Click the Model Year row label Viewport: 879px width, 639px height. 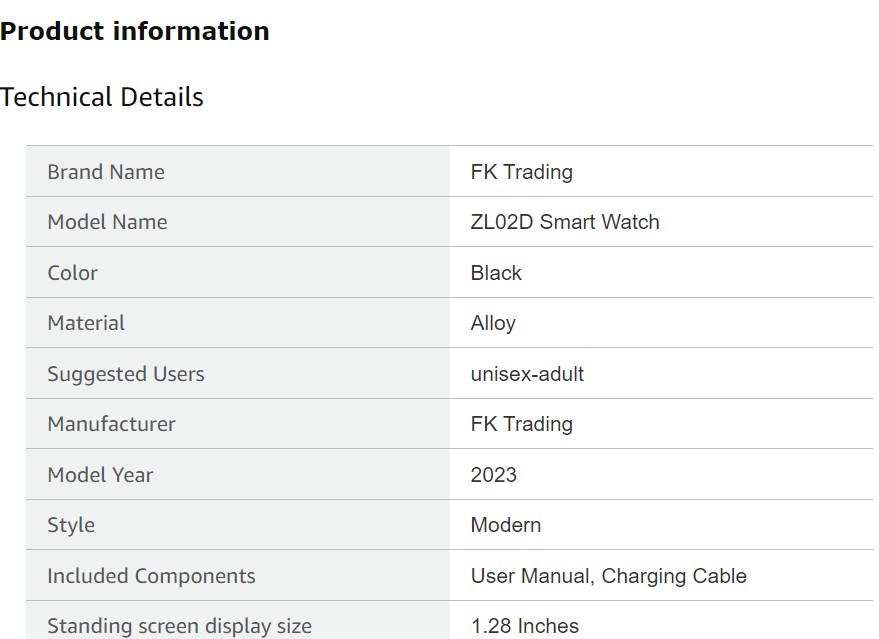(100, 475)
